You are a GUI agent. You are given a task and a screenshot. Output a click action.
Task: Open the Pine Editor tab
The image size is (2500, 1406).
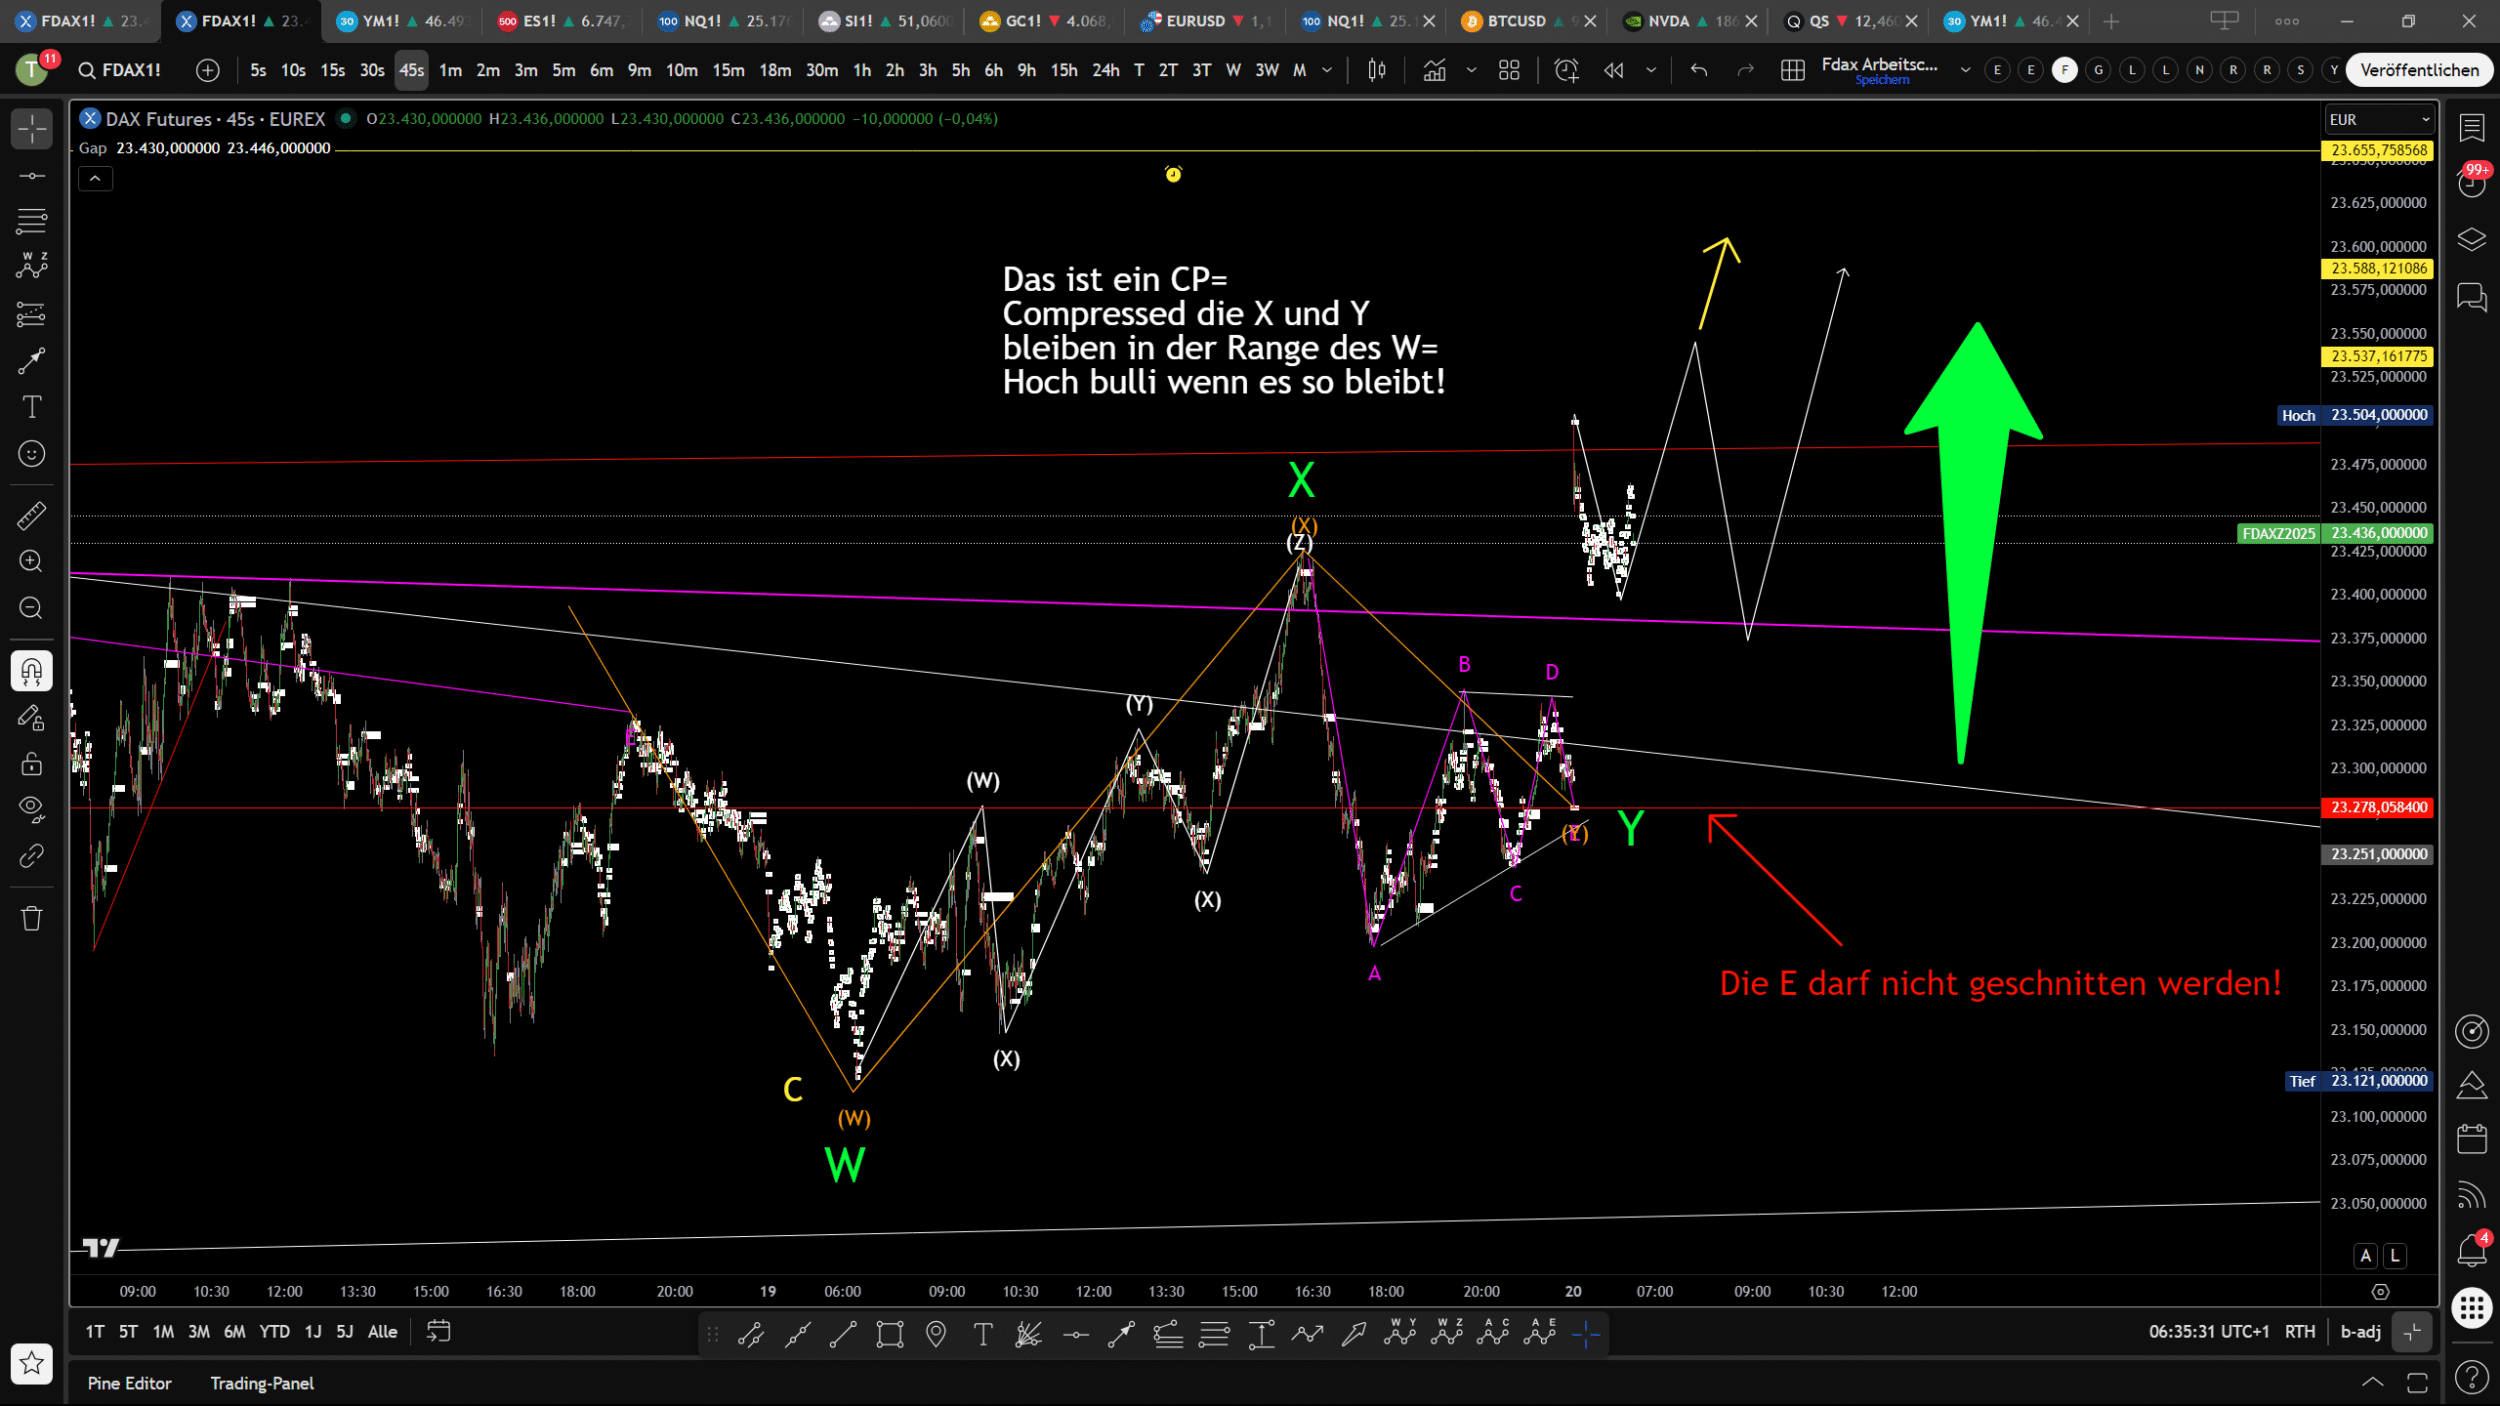129,1383
